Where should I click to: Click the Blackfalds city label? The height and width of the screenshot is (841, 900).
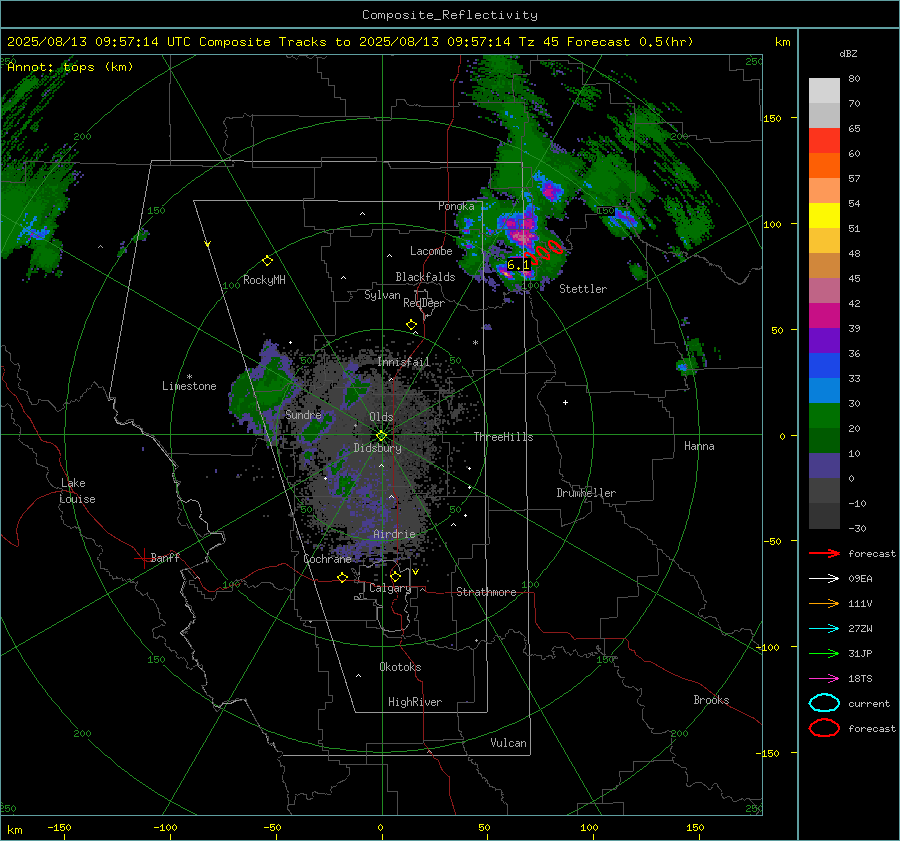coord(425,277)
